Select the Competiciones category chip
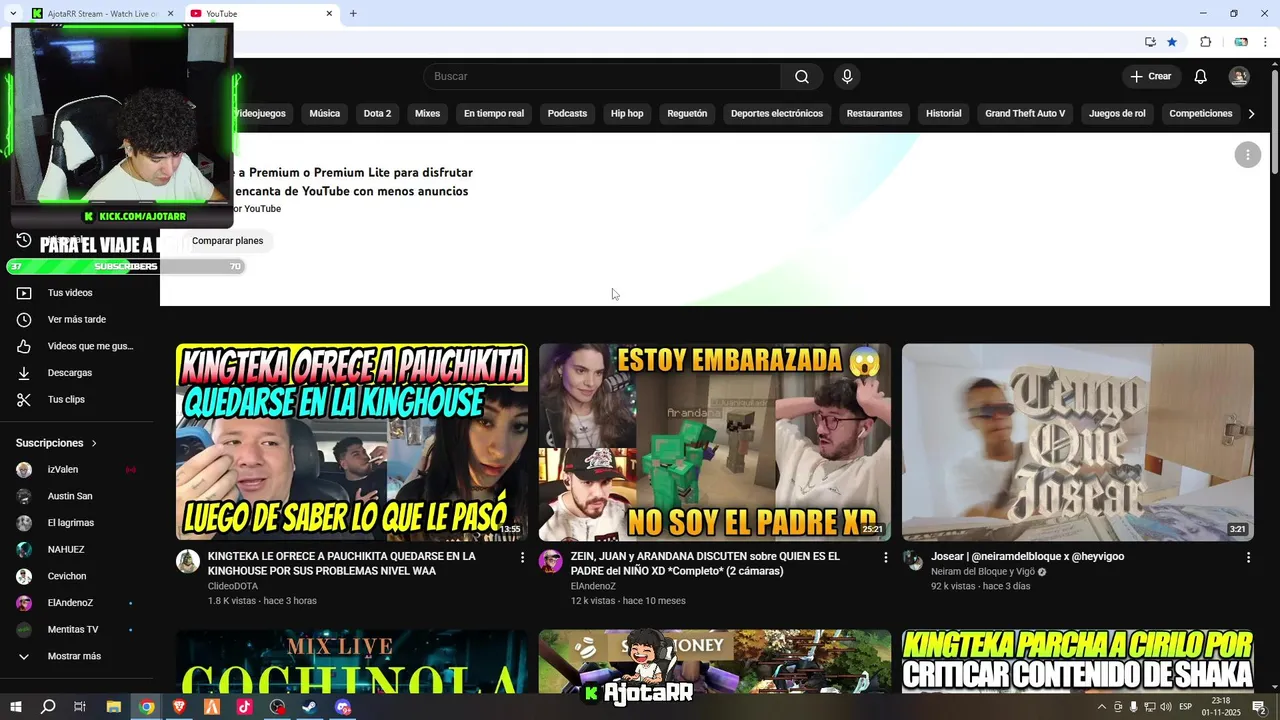Screen dimensions: 1280x720 1200,114
